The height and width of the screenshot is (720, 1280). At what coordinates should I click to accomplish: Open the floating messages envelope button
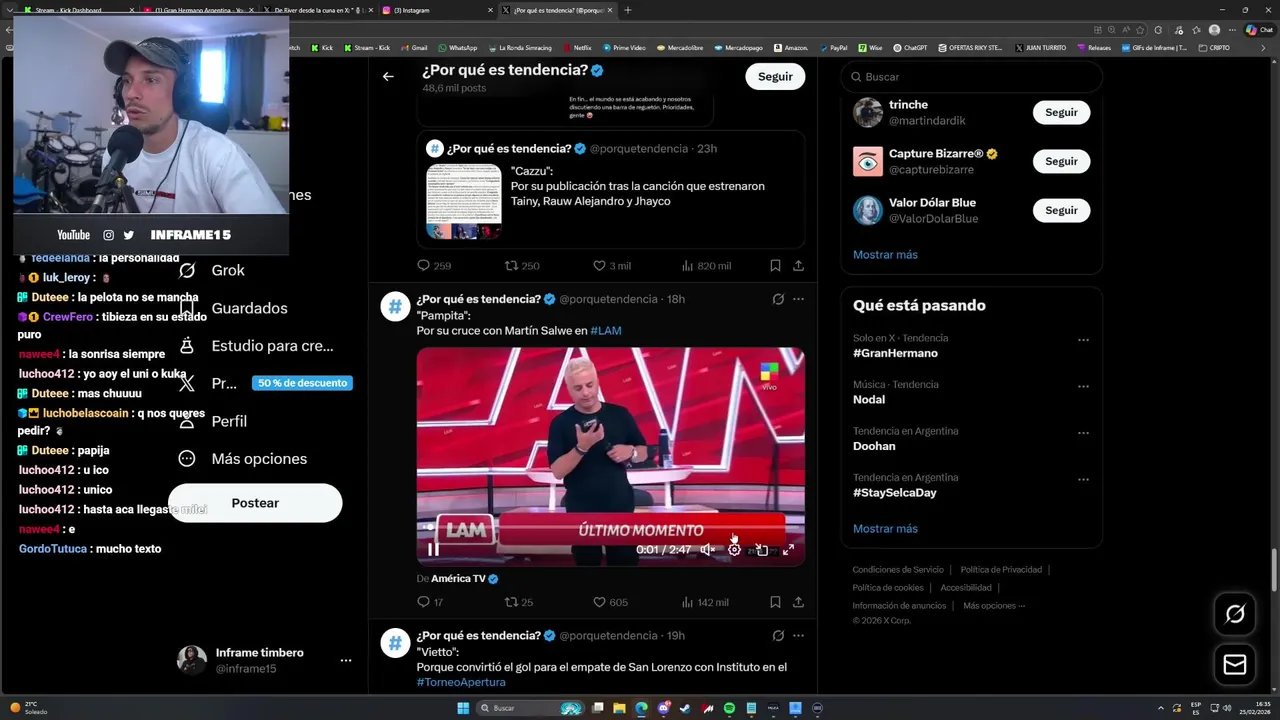pyautogui.click(x=1235, y=665)
